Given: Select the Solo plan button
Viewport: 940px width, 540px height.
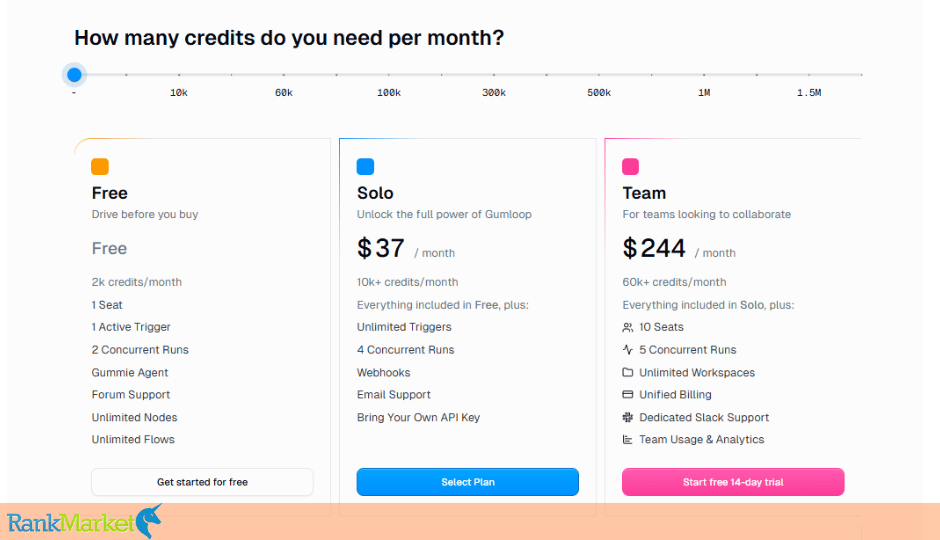Looking at the screenshot, I should [468, 482].
